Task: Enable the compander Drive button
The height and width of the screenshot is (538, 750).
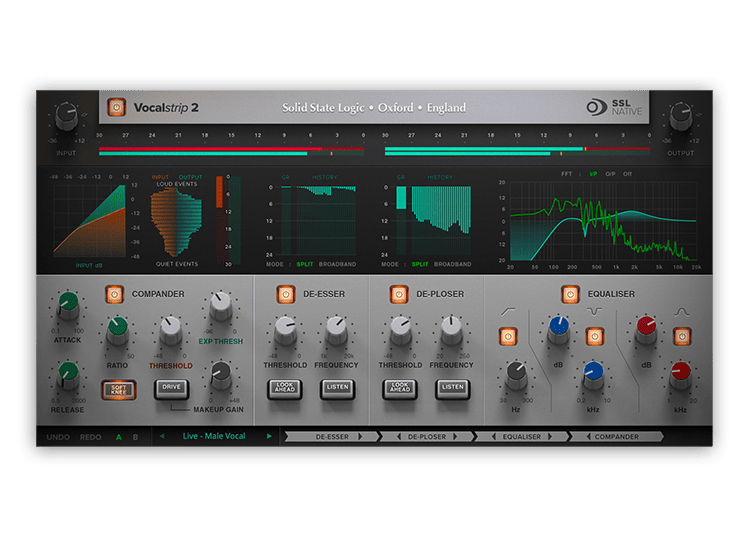Action: (171, 389)
